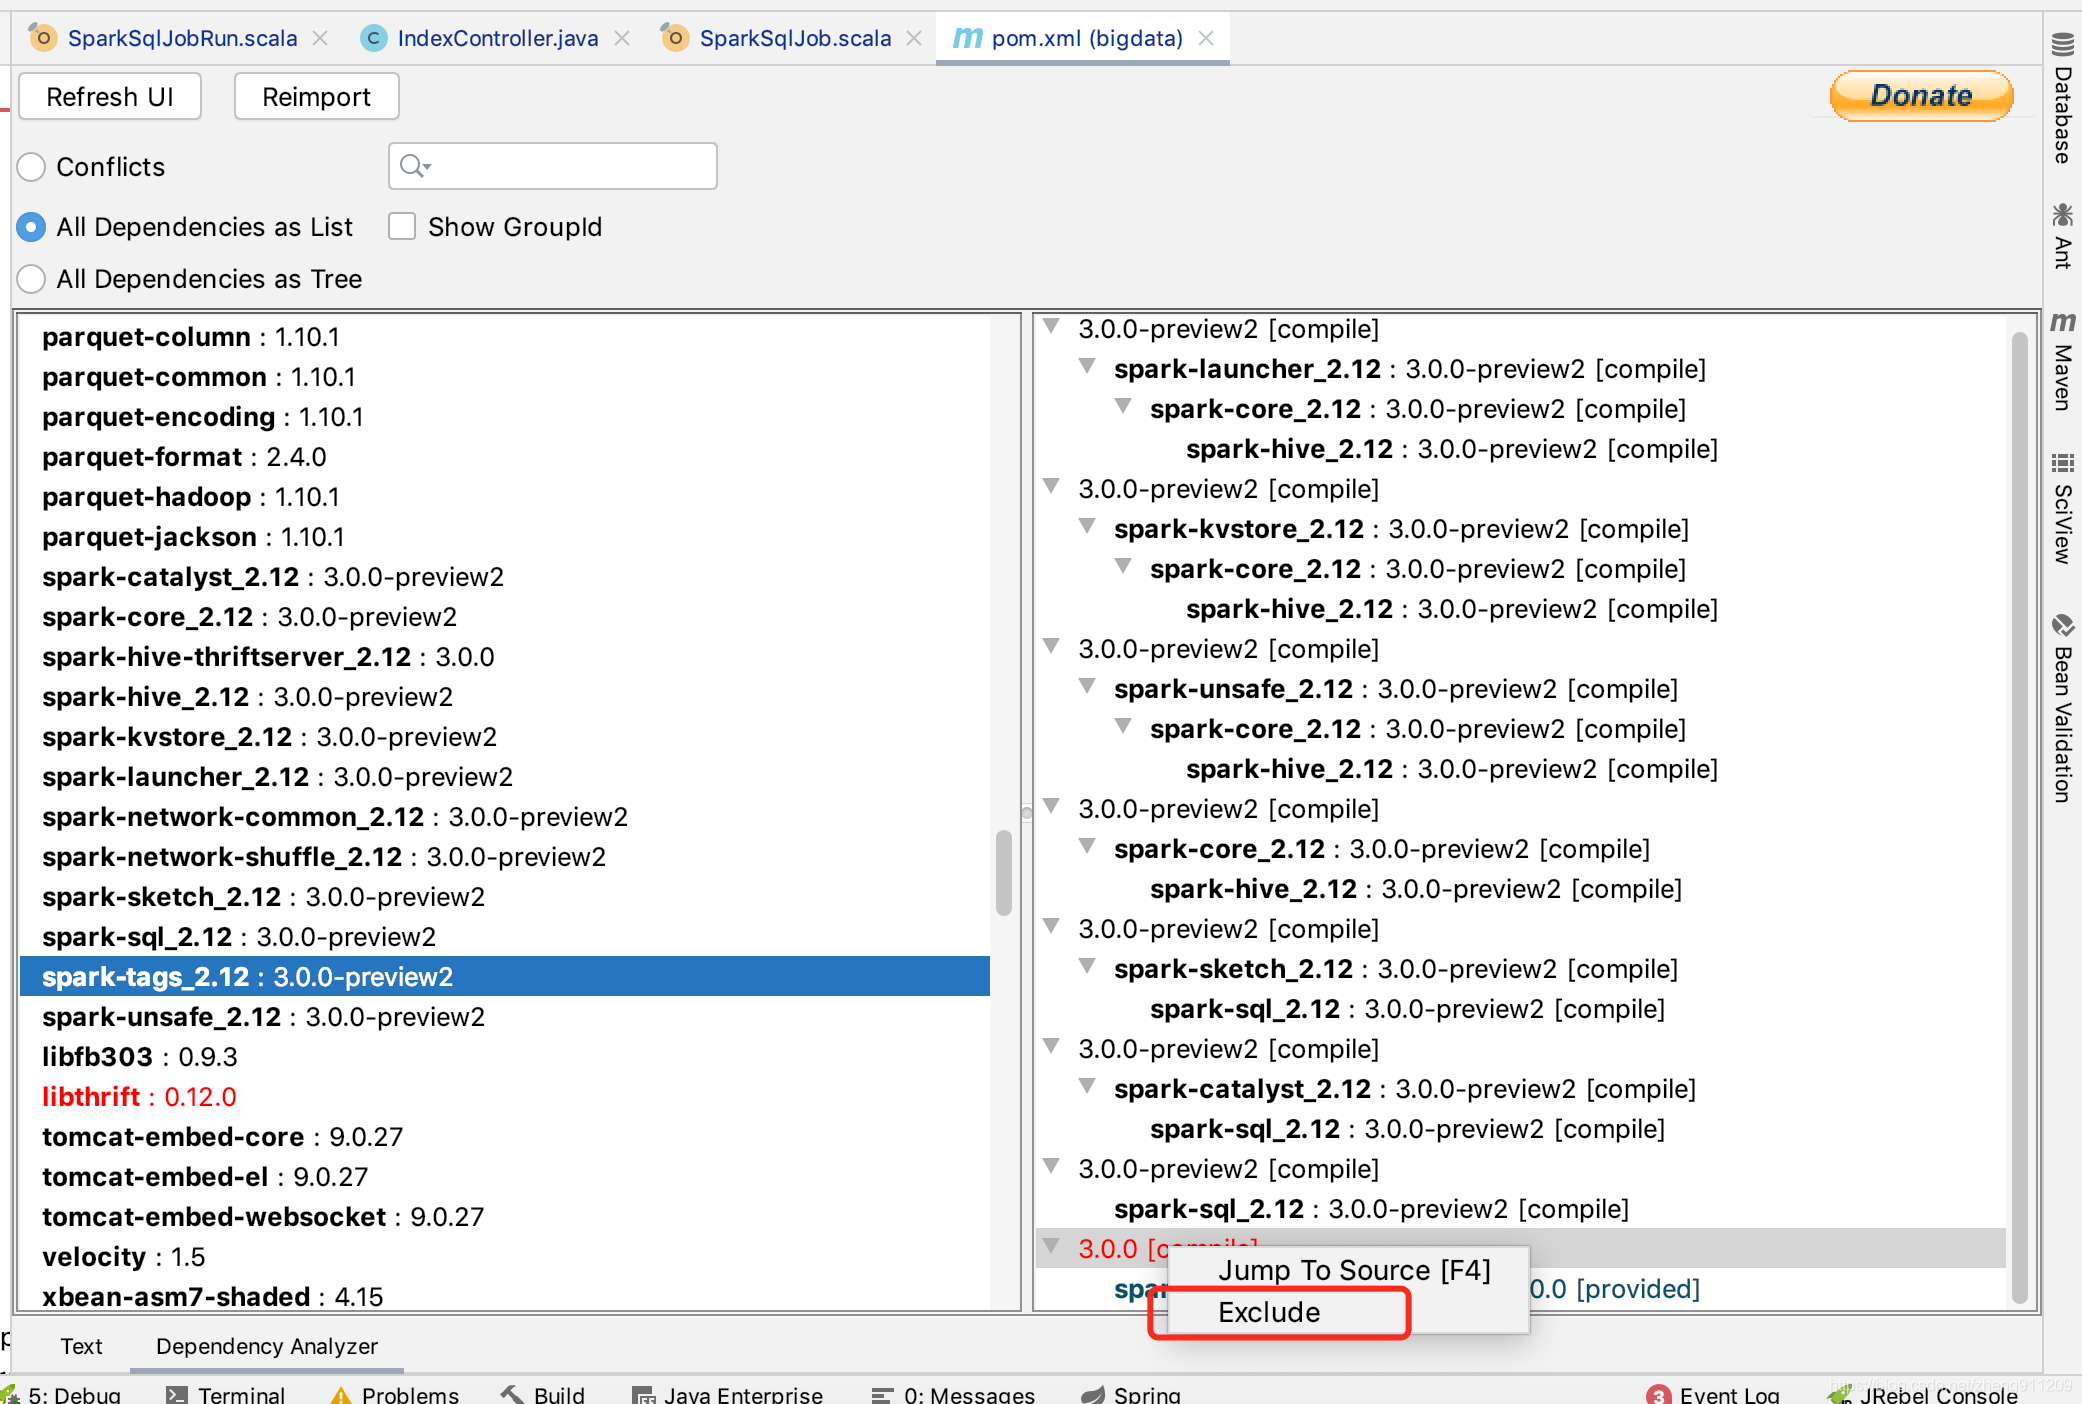Switch to the Dependency Analyzer tab
This screenshot has height=1404, width=2082.
[x=267, y=1346]
